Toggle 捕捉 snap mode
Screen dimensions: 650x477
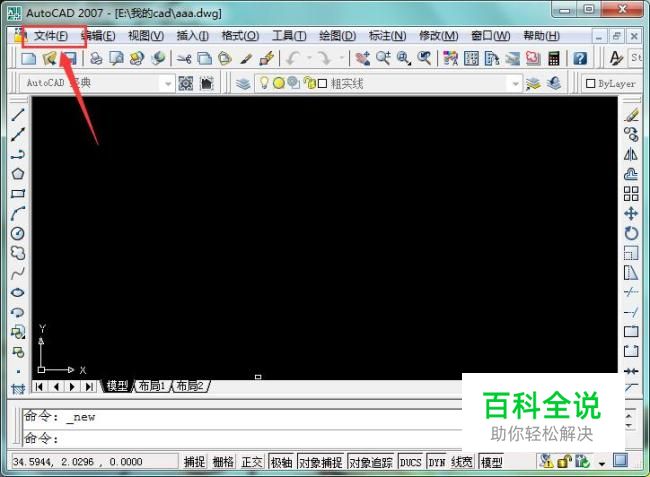click(x=194, y=462)
